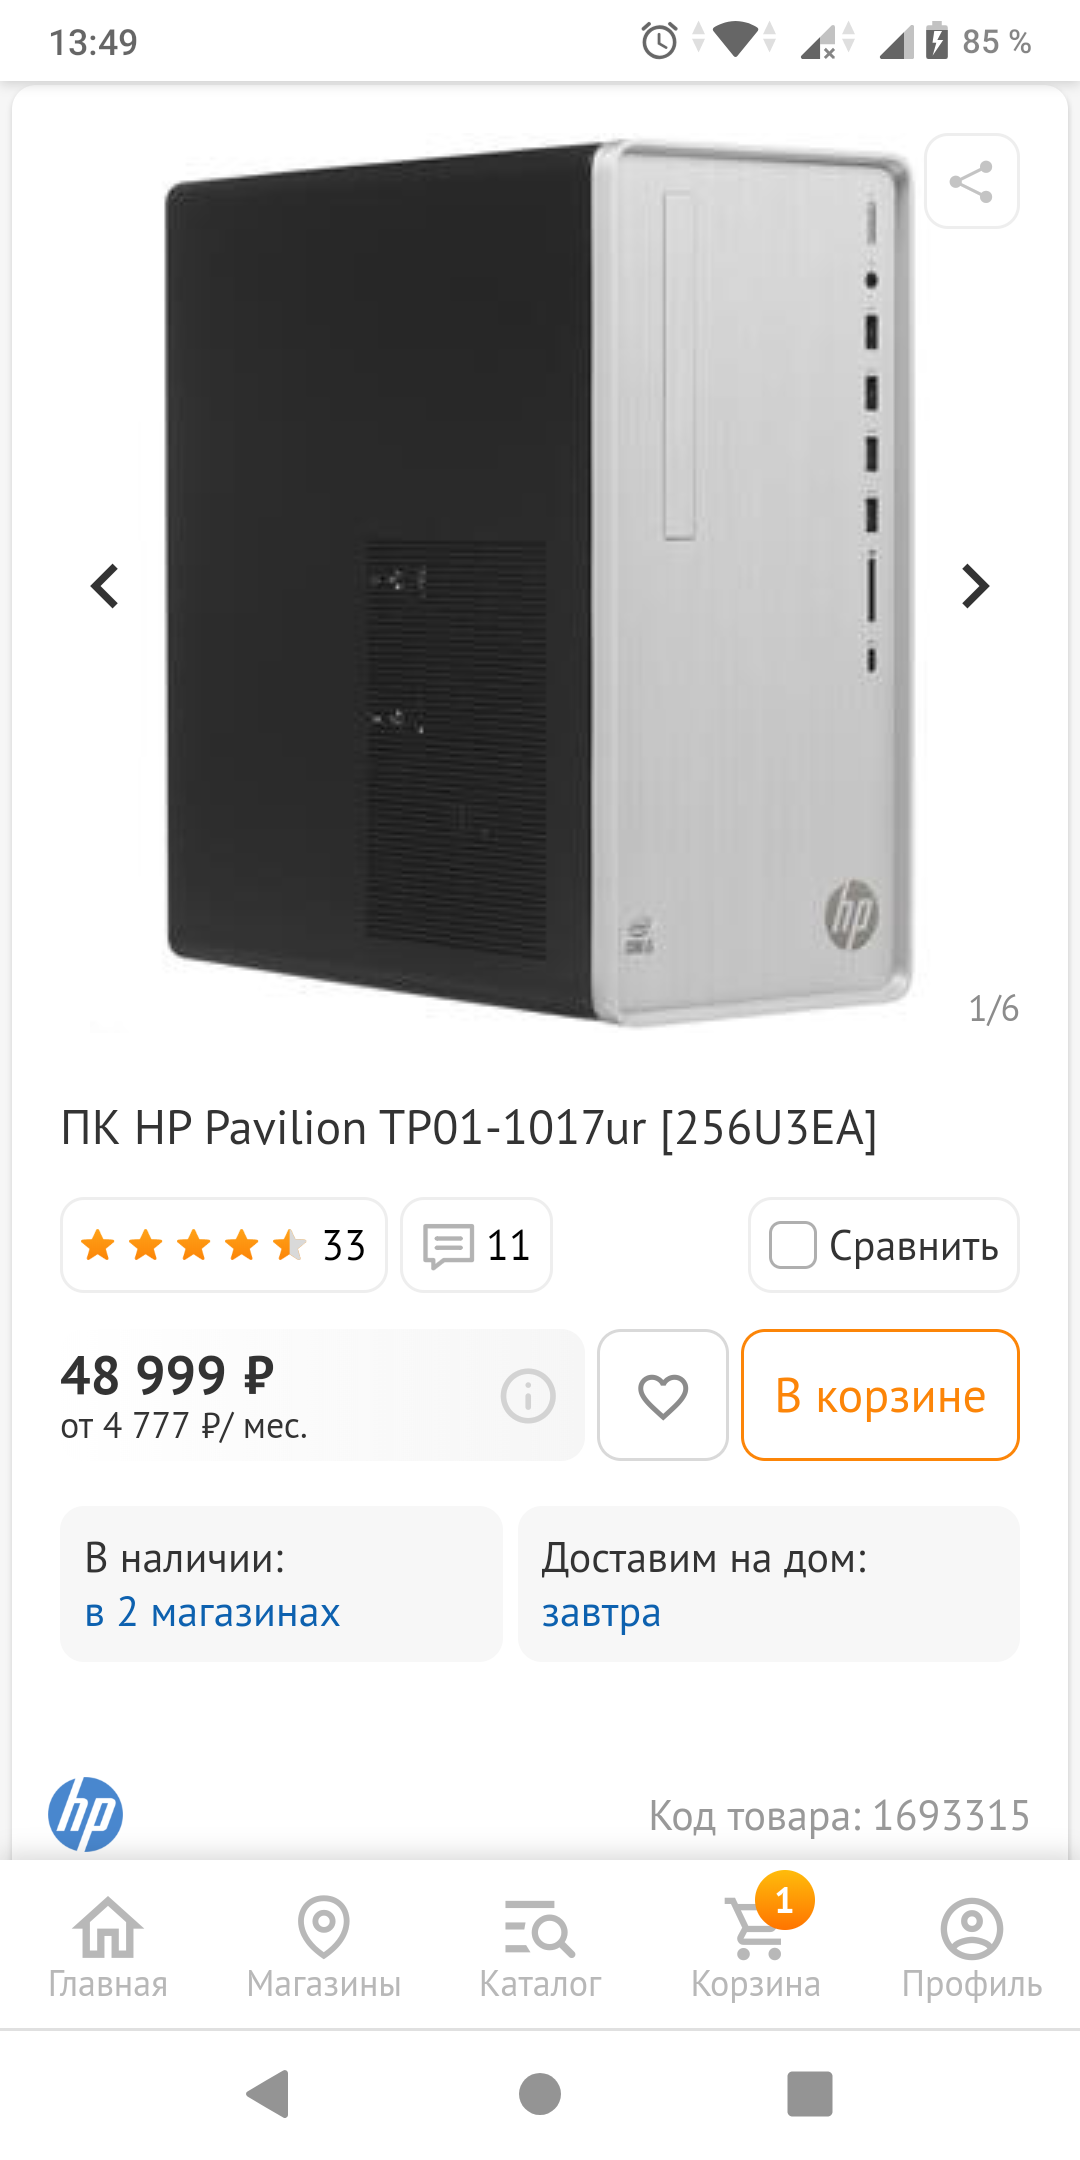Screen dimensions: 1080x2160
Task: Open the в 2 магазинах availability link
Action: pyautogui.click(x=212, y=1612)
